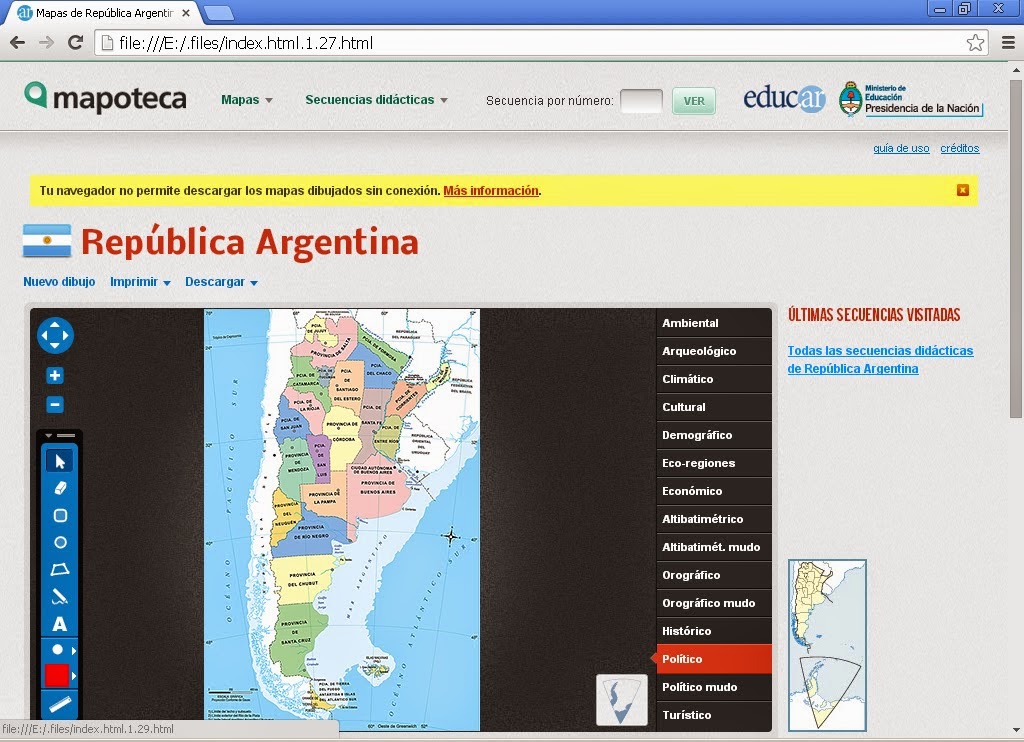Select the text tool
The image size is (1024, 742).
tap(59, 624)
